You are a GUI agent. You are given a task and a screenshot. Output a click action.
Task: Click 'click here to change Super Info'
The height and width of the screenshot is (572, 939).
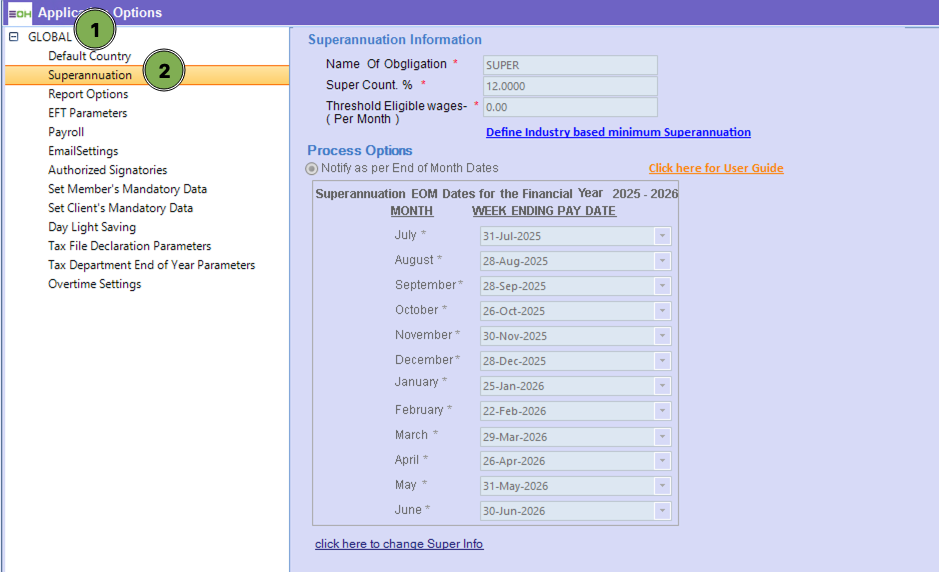pos(399,544)
